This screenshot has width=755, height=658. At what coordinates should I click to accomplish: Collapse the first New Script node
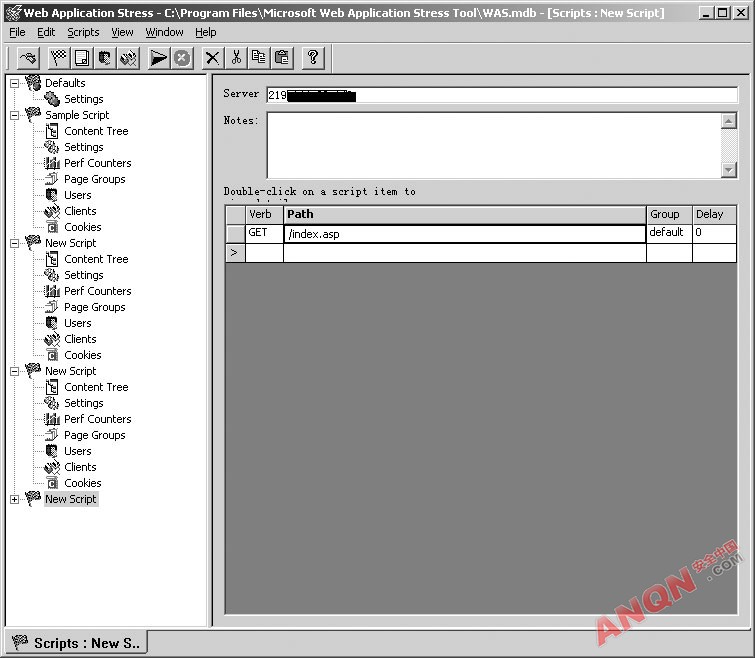14,244
